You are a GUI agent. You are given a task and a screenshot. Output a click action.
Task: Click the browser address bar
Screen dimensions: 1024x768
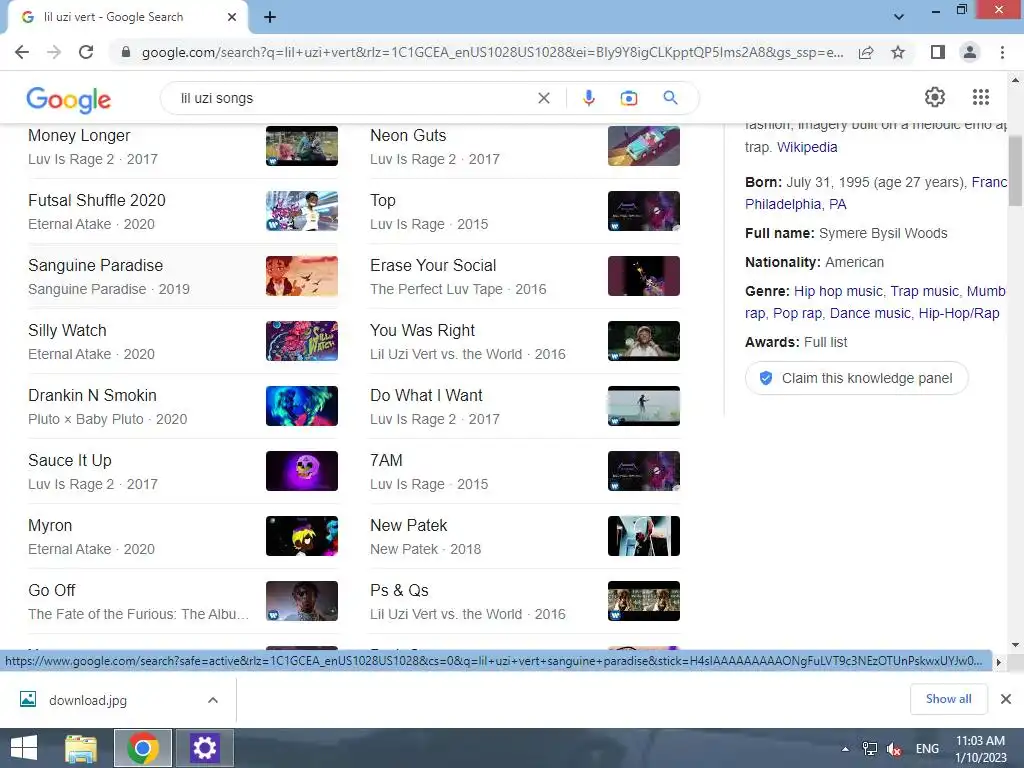[x=491, y=52]
